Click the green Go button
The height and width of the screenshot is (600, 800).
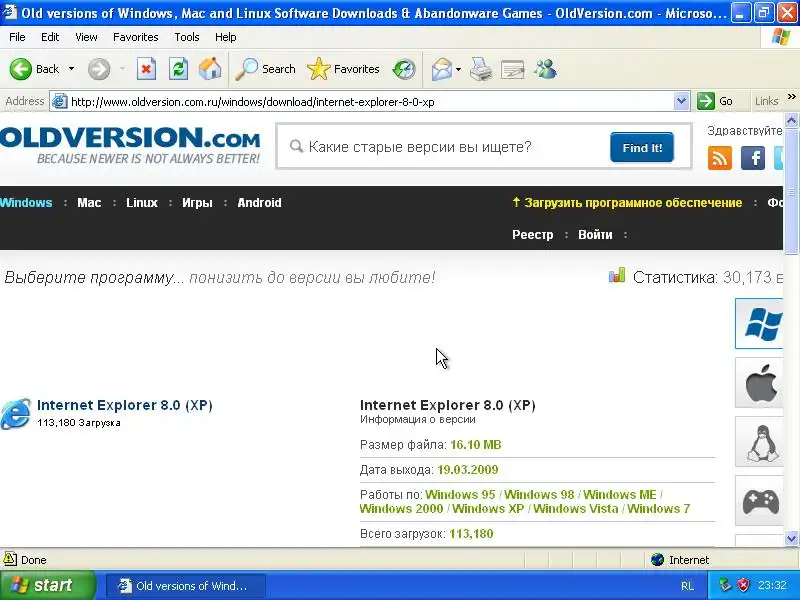tap(715, 101)
